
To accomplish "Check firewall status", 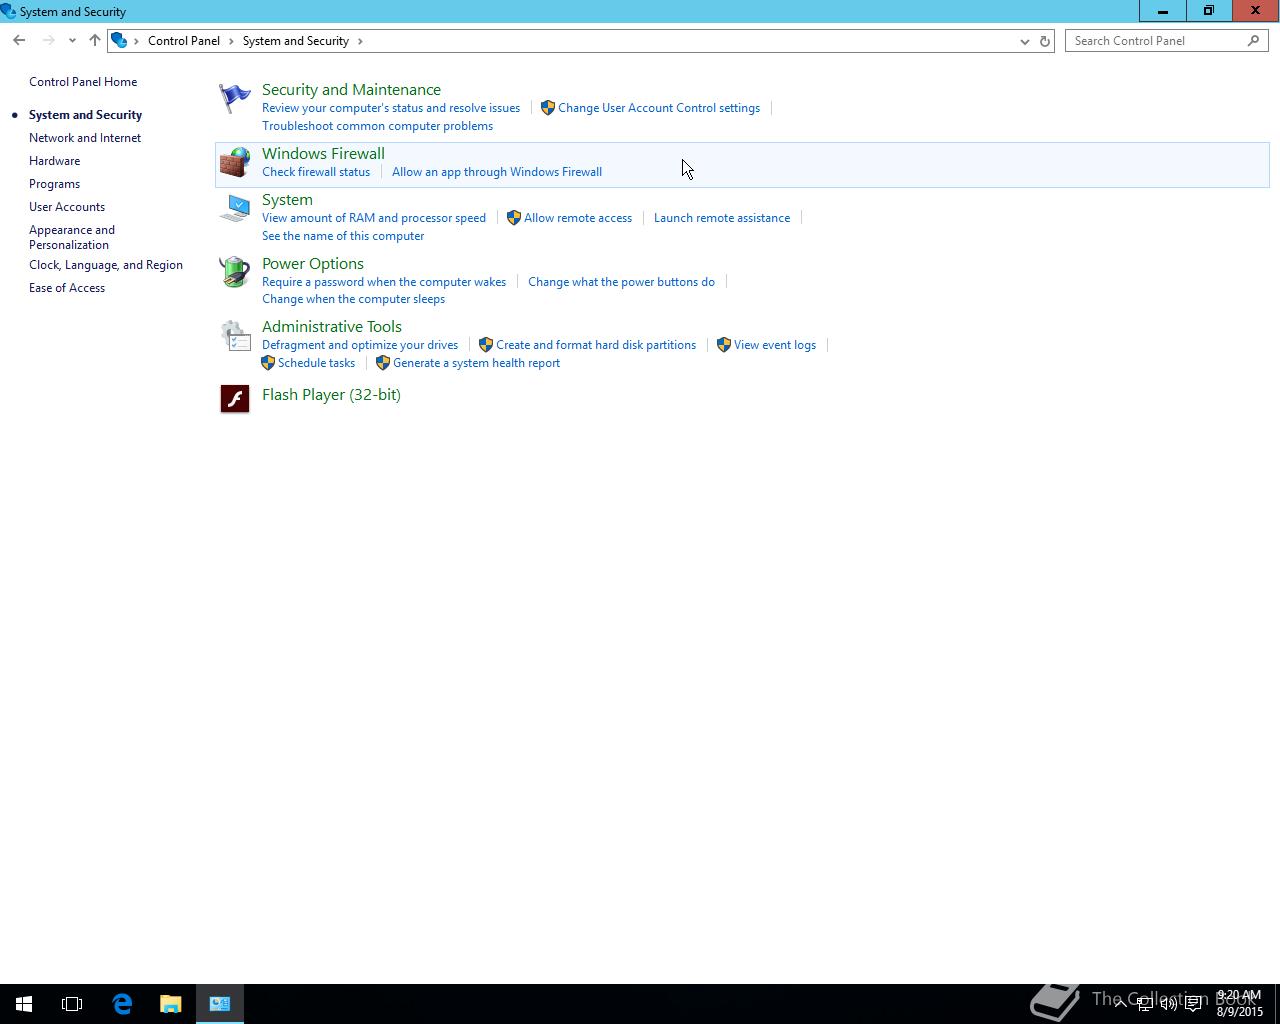I will tap(316, 172).
